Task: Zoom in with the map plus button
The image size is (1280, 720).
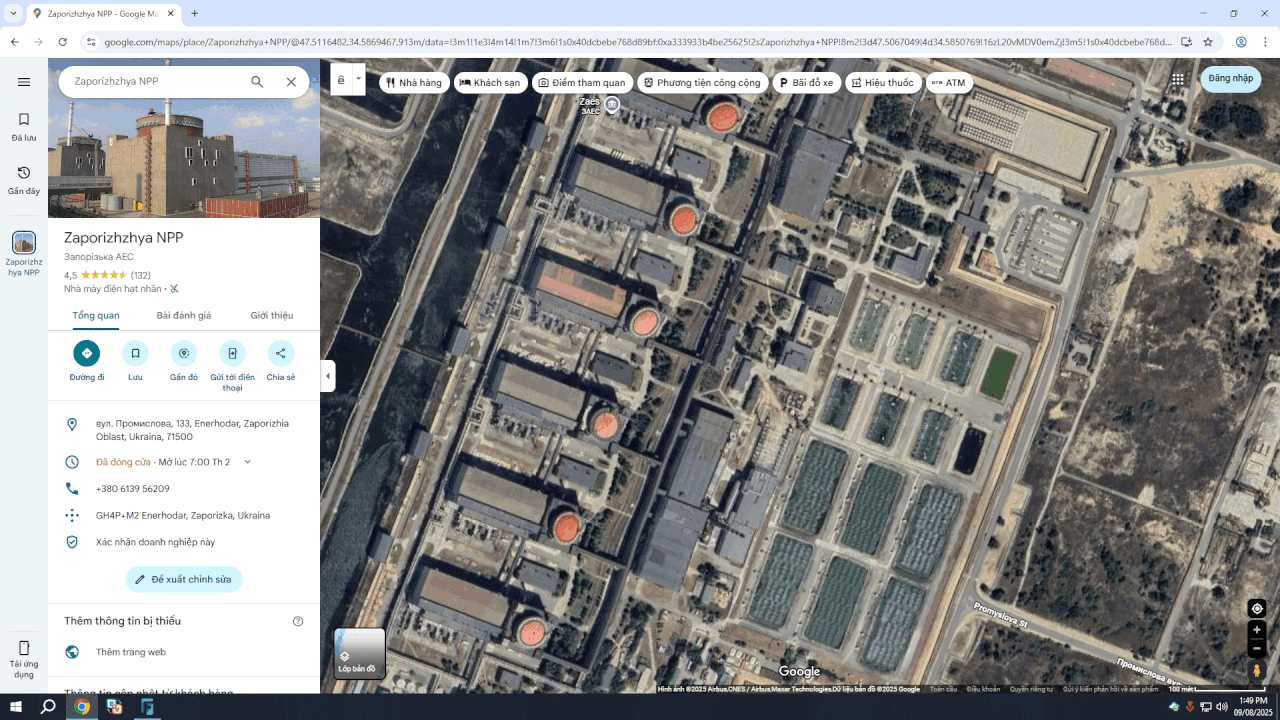Action: pyautogui.click(x=1257, y=630)
